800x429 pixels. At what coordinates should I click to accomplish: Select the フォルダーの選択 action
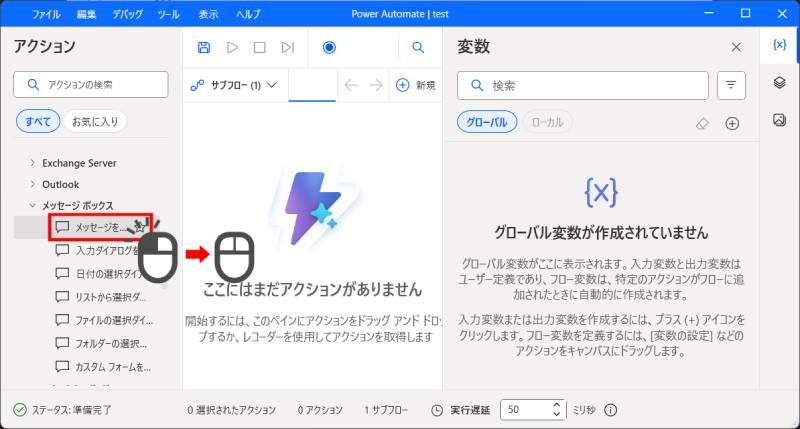point(101,343)
